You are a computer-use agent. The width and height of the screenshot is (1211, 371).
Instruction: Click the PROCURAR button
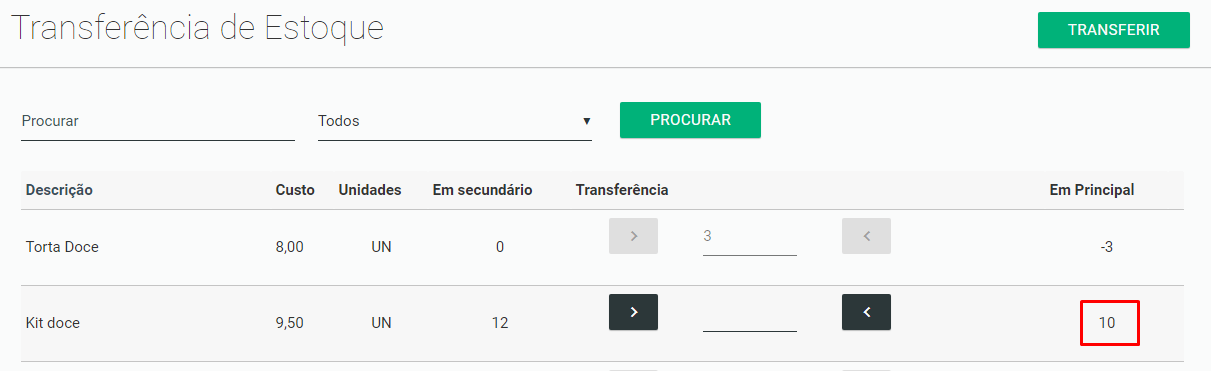(690, 120)
